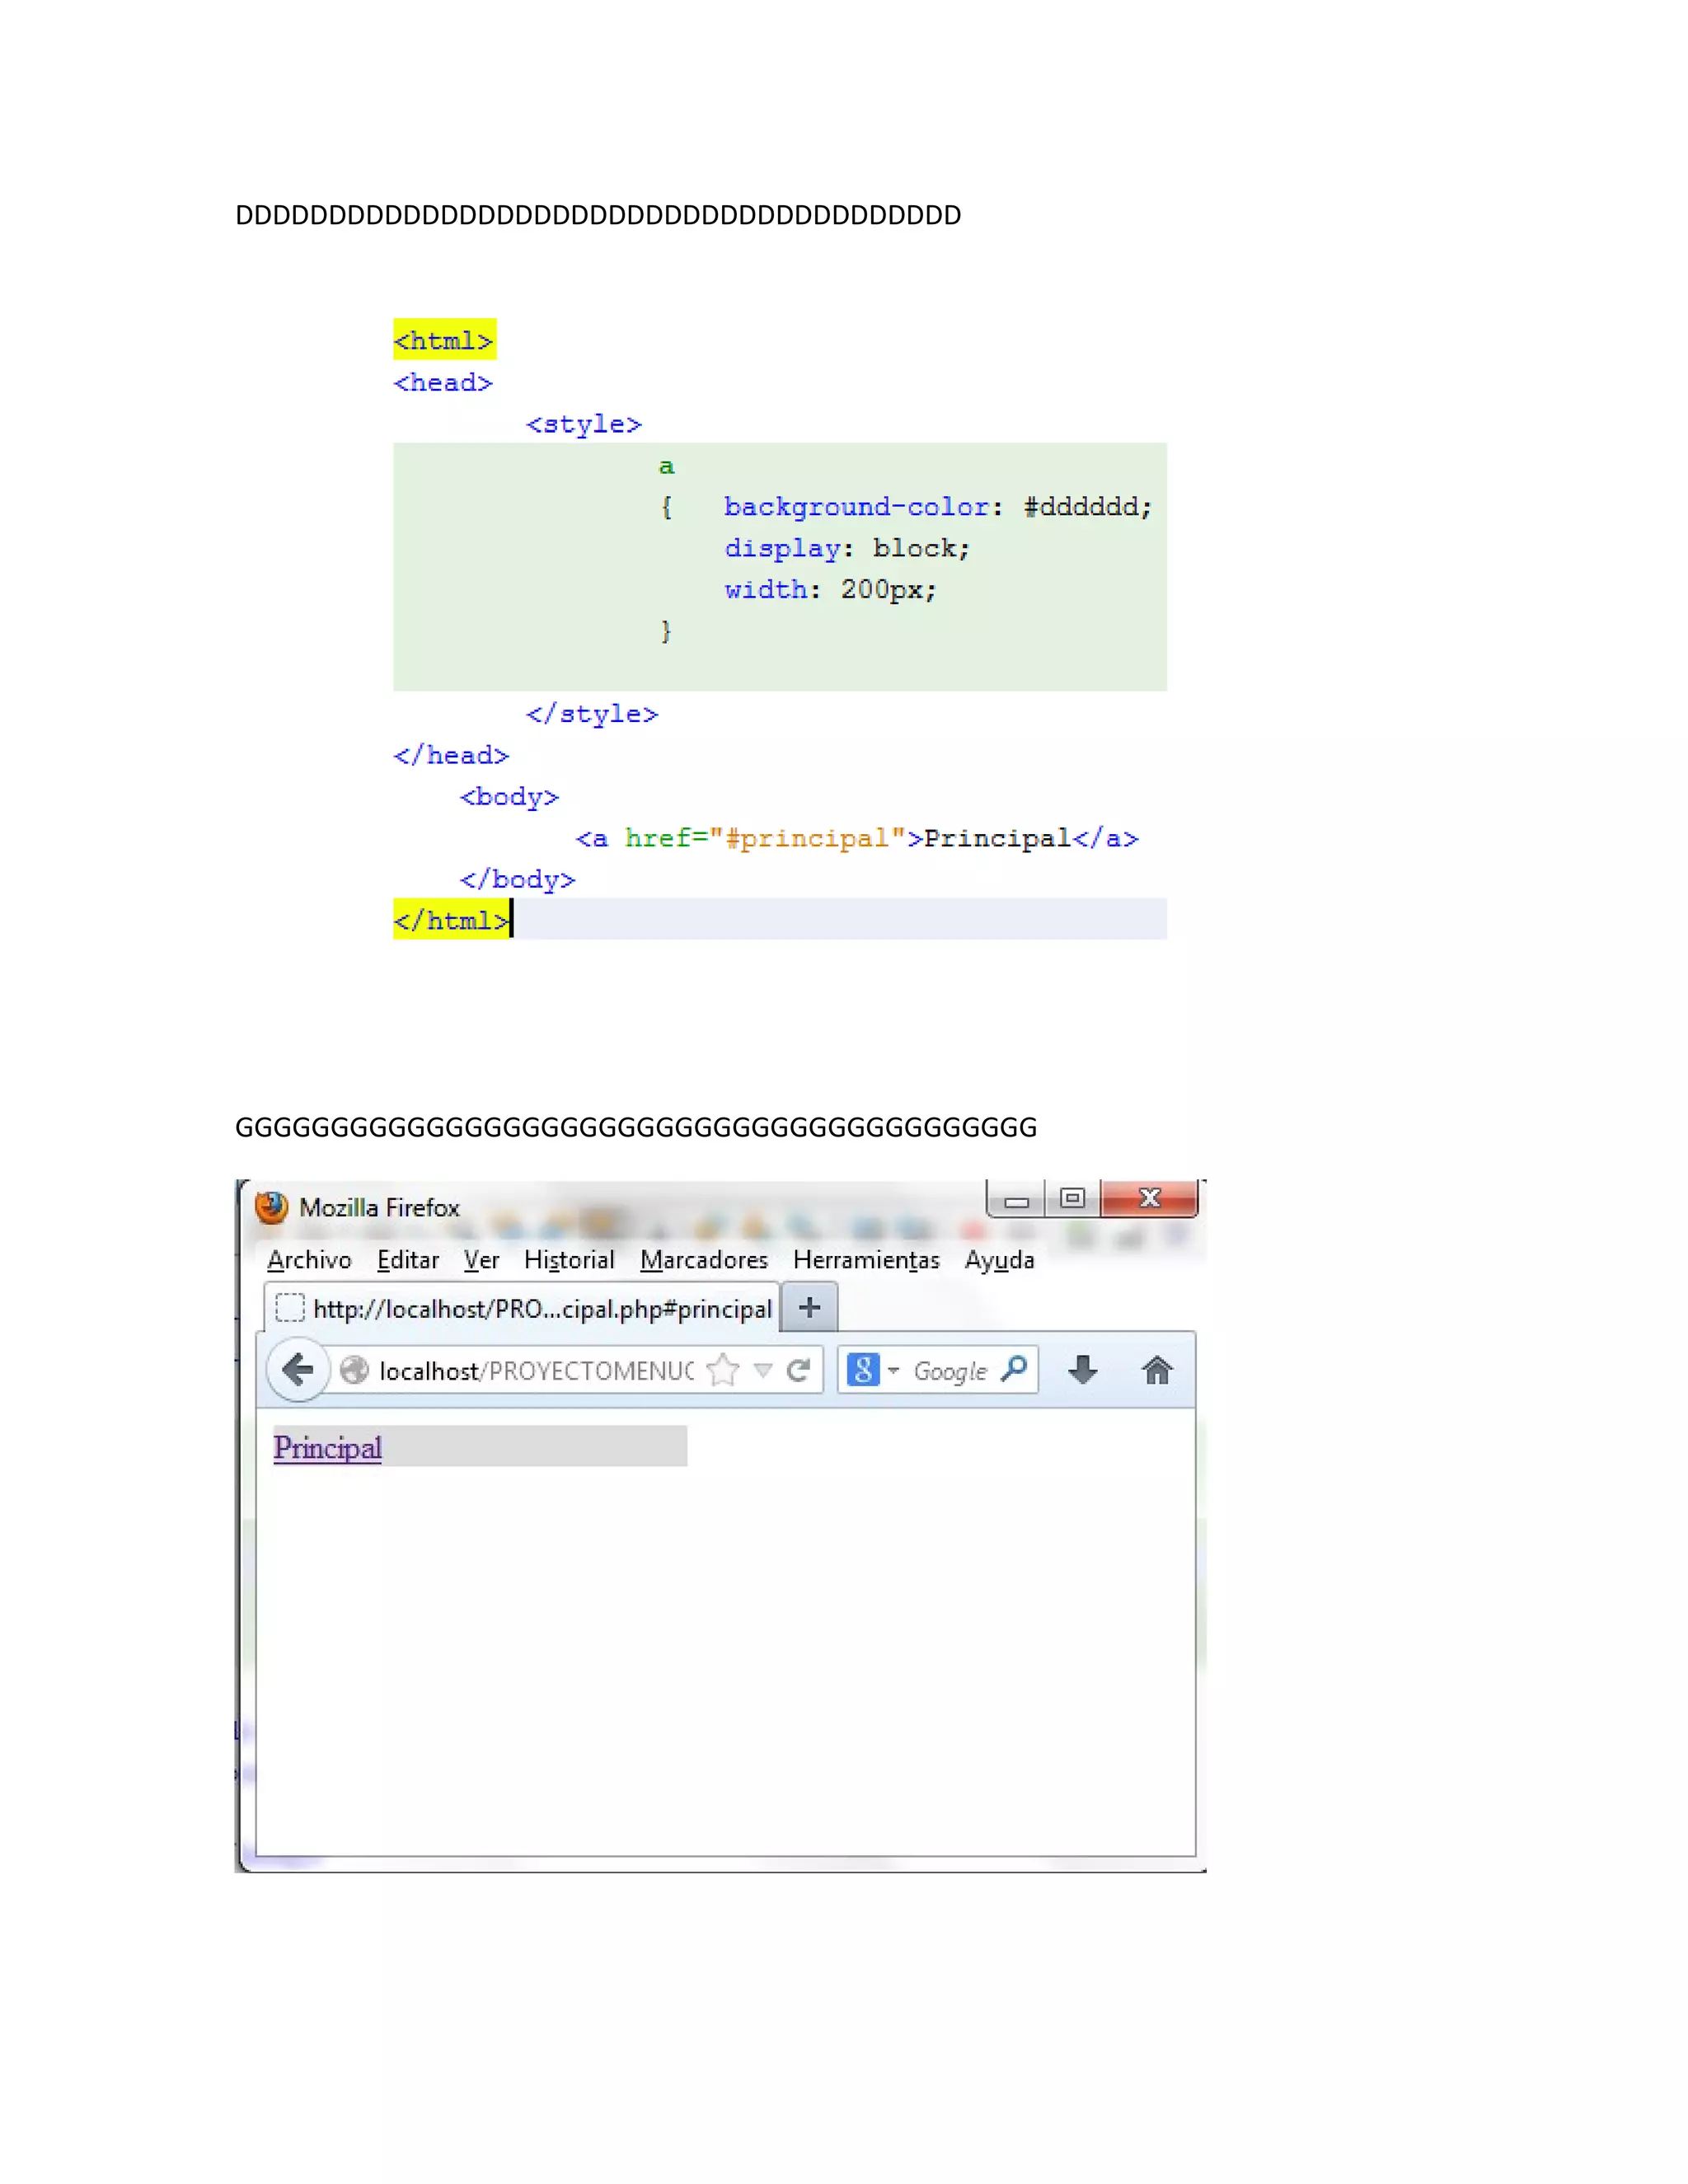Go to home page icon
Viewport: 1688px width, 2184px height.
click(1157, 1370)
